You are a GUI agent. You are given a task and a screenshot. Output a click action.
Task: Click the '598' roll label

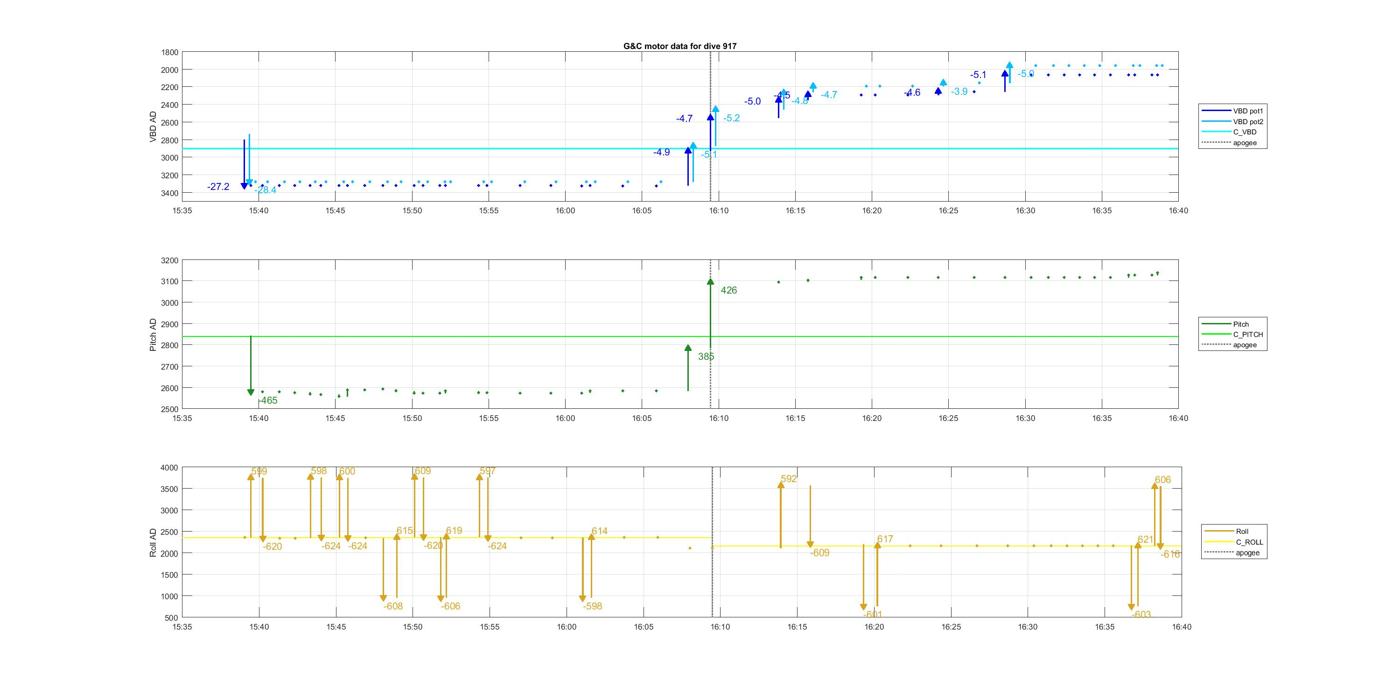click(319, 471)
